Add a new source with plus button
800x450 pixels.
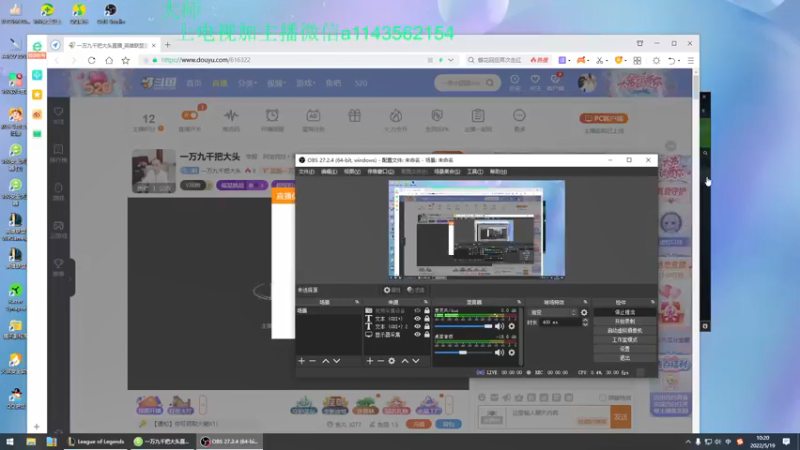click(x=370, y=361)
